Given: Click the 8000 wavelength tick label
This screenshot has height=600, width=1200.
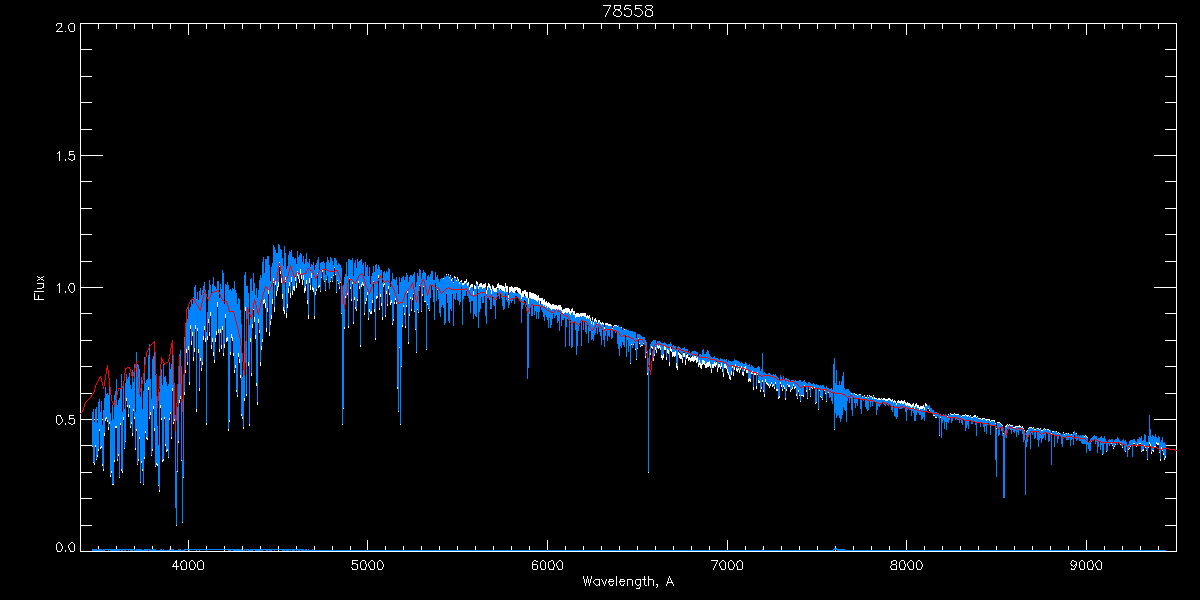Looking at the screenshot, I should [x=907, y=564].
